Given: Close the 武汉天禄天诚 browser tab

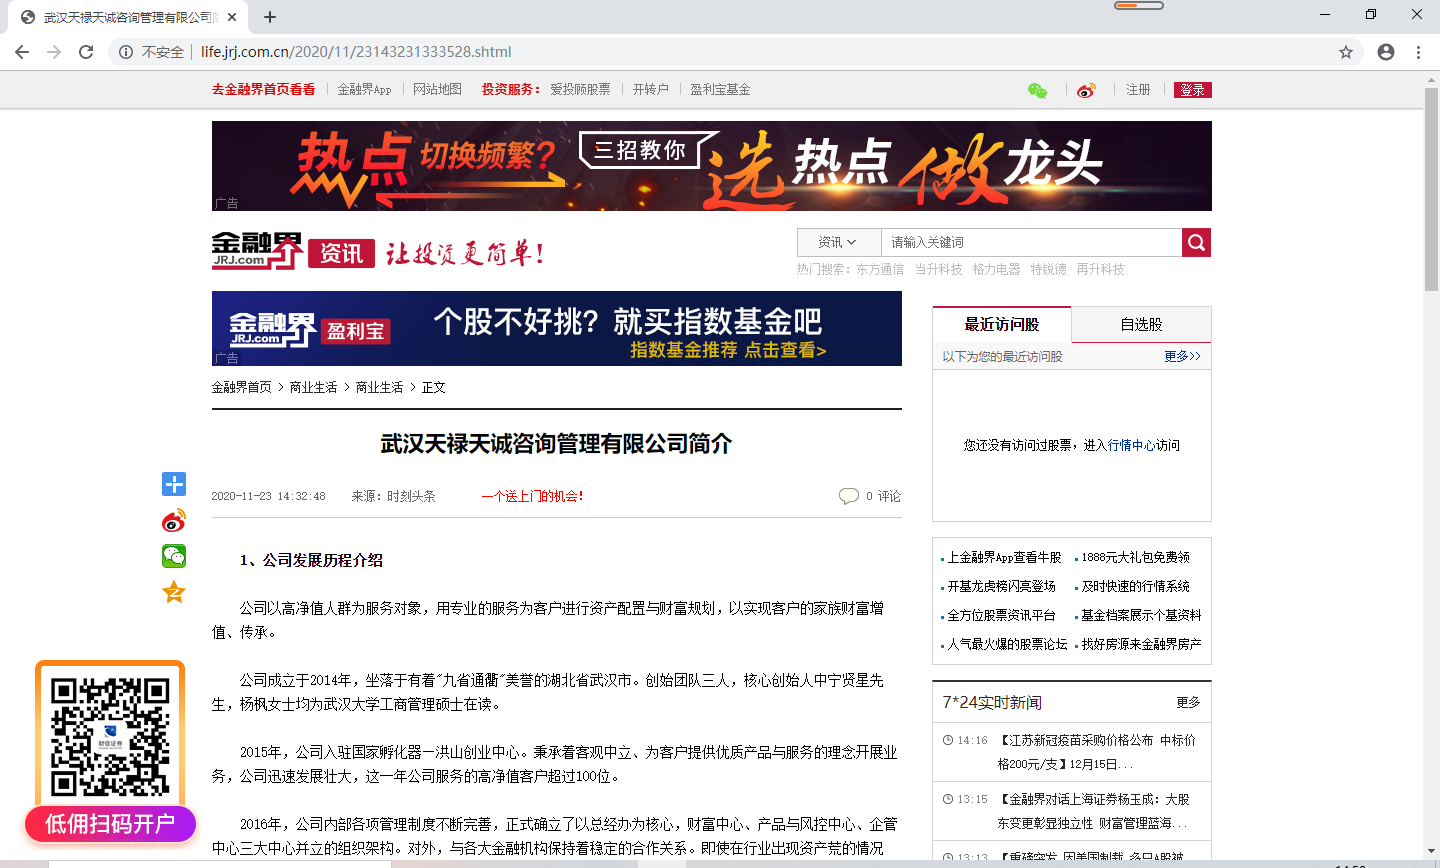Looking at the screenshot, I should [x=232, y=17].
